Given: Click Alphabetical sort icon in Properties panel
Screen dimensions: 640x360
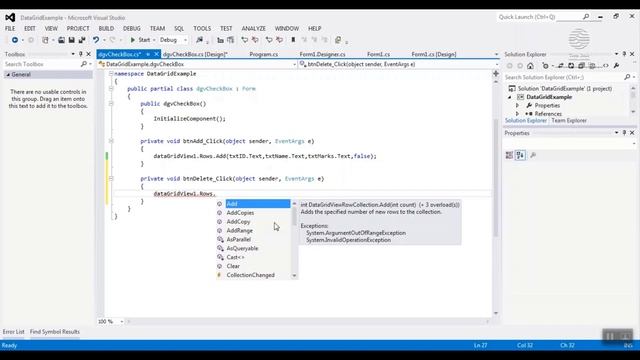Looking at the screenshot, I should 520,155.
